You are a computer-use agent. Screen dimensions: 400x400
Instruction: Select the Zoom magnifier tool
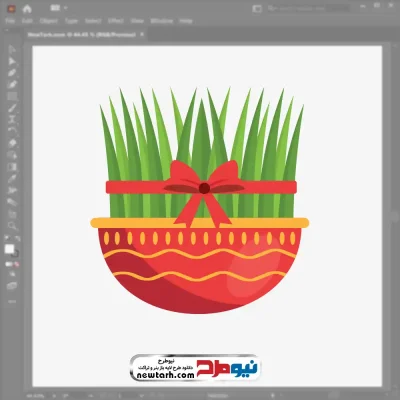point(12,226)
